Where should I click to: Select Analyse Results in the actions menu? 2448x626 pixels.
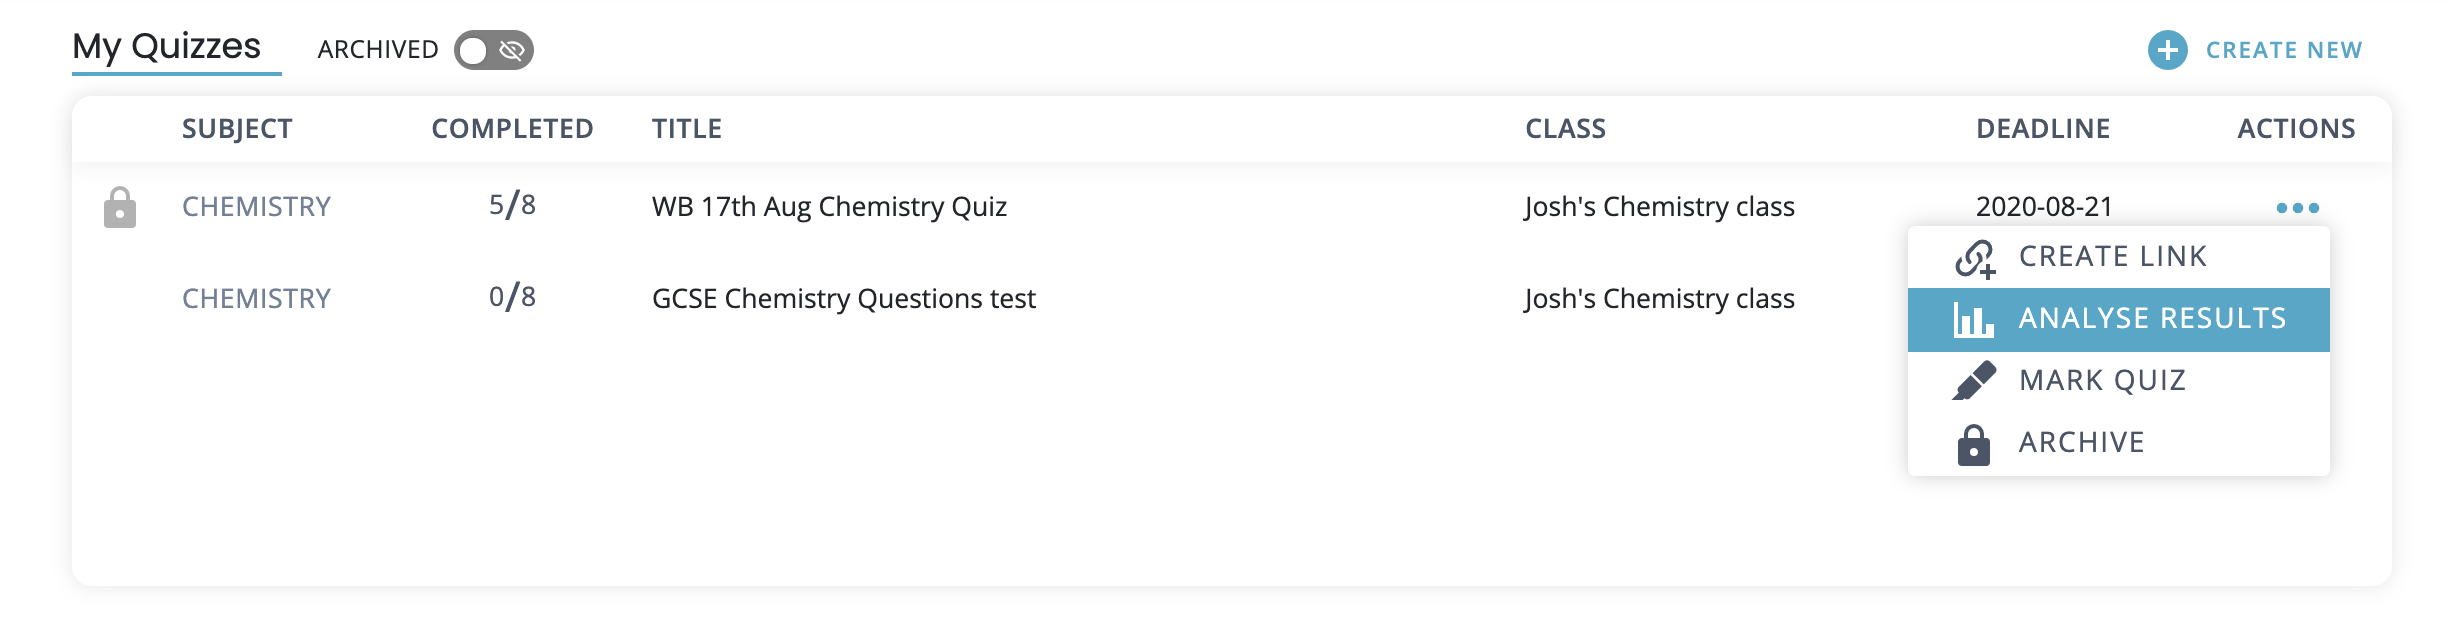(x=2152, y=319)
